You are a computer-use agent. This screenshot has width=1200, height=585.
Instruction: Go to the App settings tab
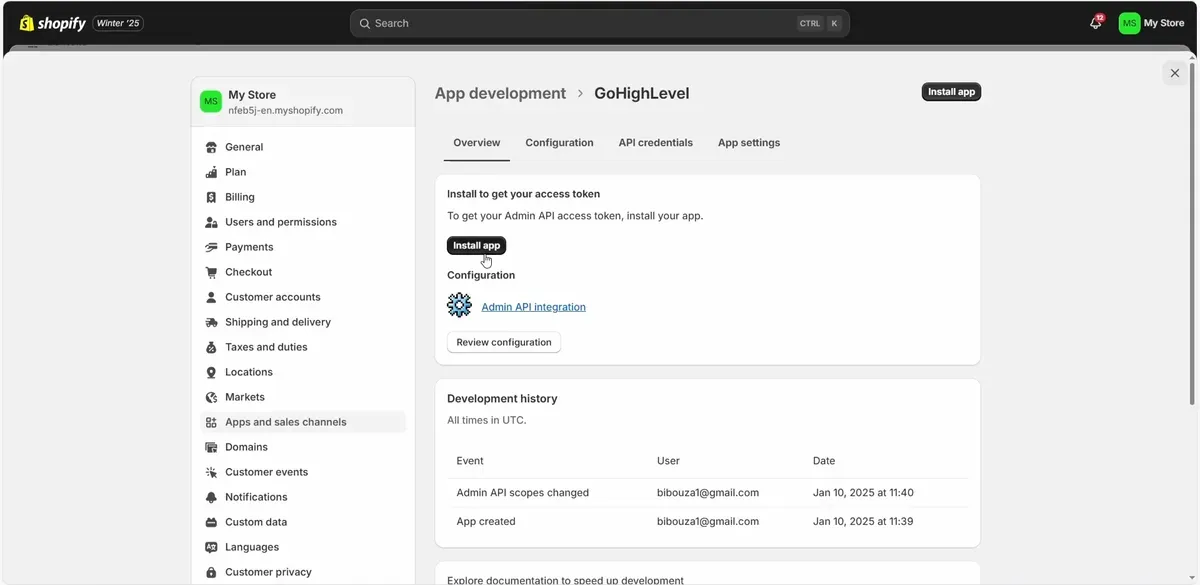(748, 143)
